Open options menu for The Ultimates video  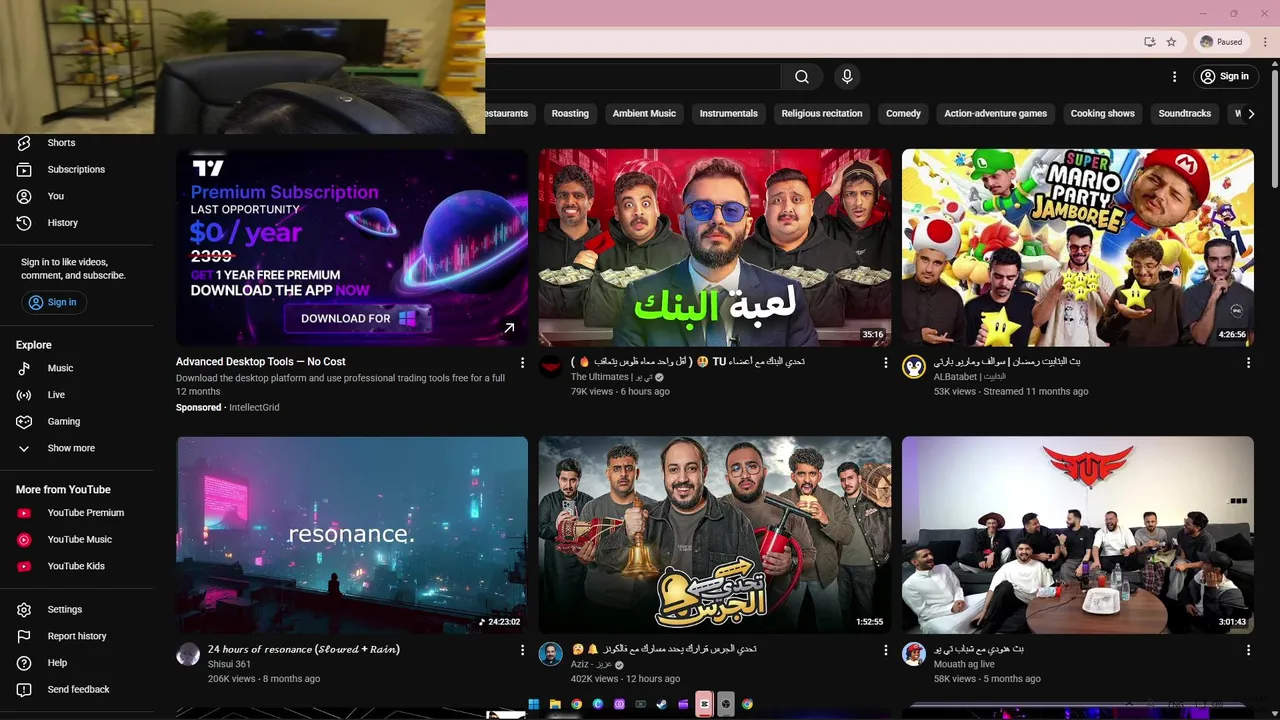[885, 363]
